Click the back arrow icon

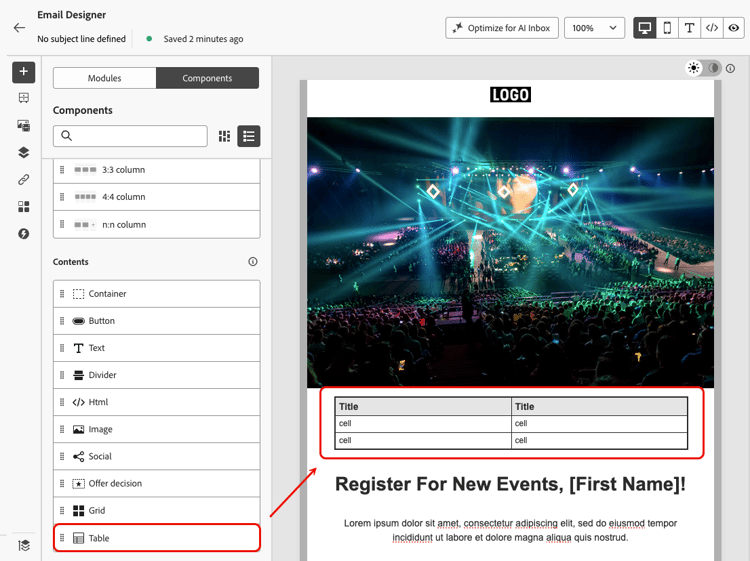point(19,28)
